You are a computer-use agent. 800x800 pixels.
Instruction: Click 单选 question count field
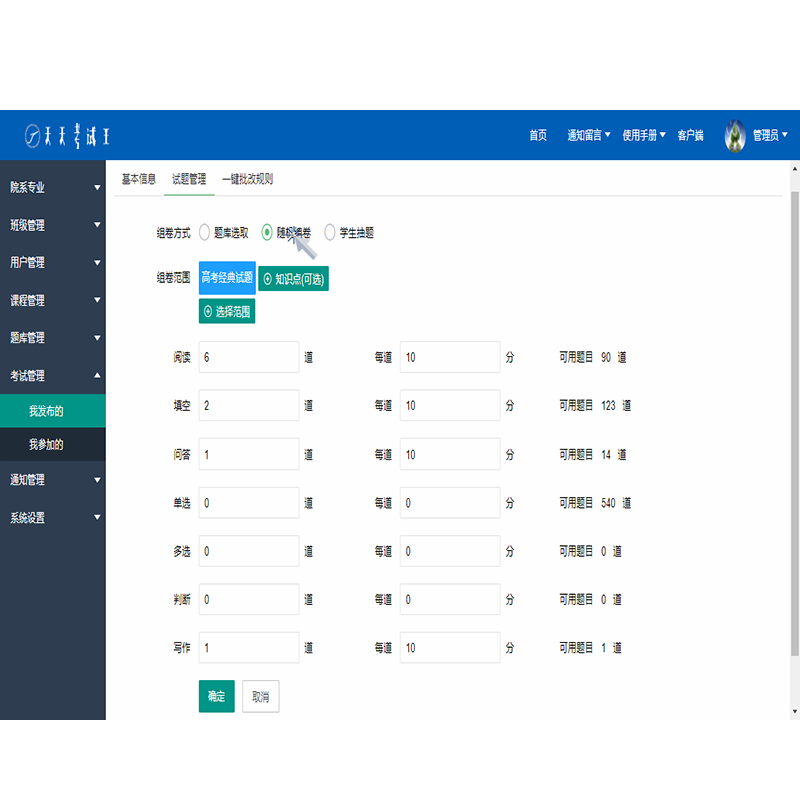click(x=249, y=503)
